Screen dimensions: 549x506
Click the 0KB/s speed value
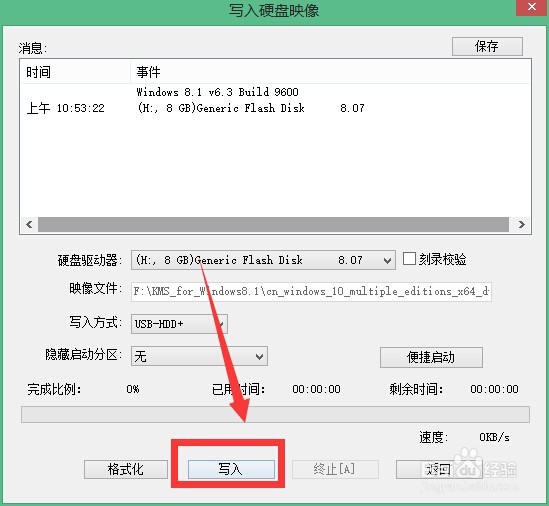click(x=494, y=437)
